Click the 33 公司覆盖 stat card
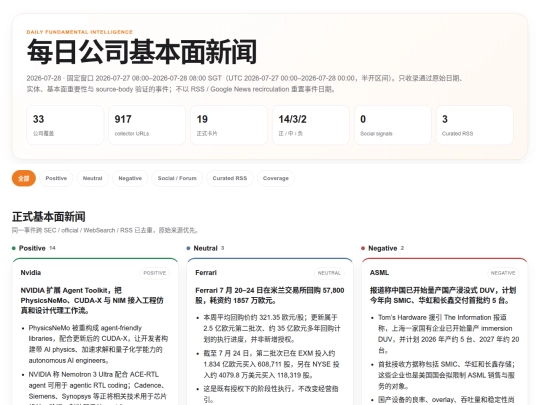 tap(65, 125)
